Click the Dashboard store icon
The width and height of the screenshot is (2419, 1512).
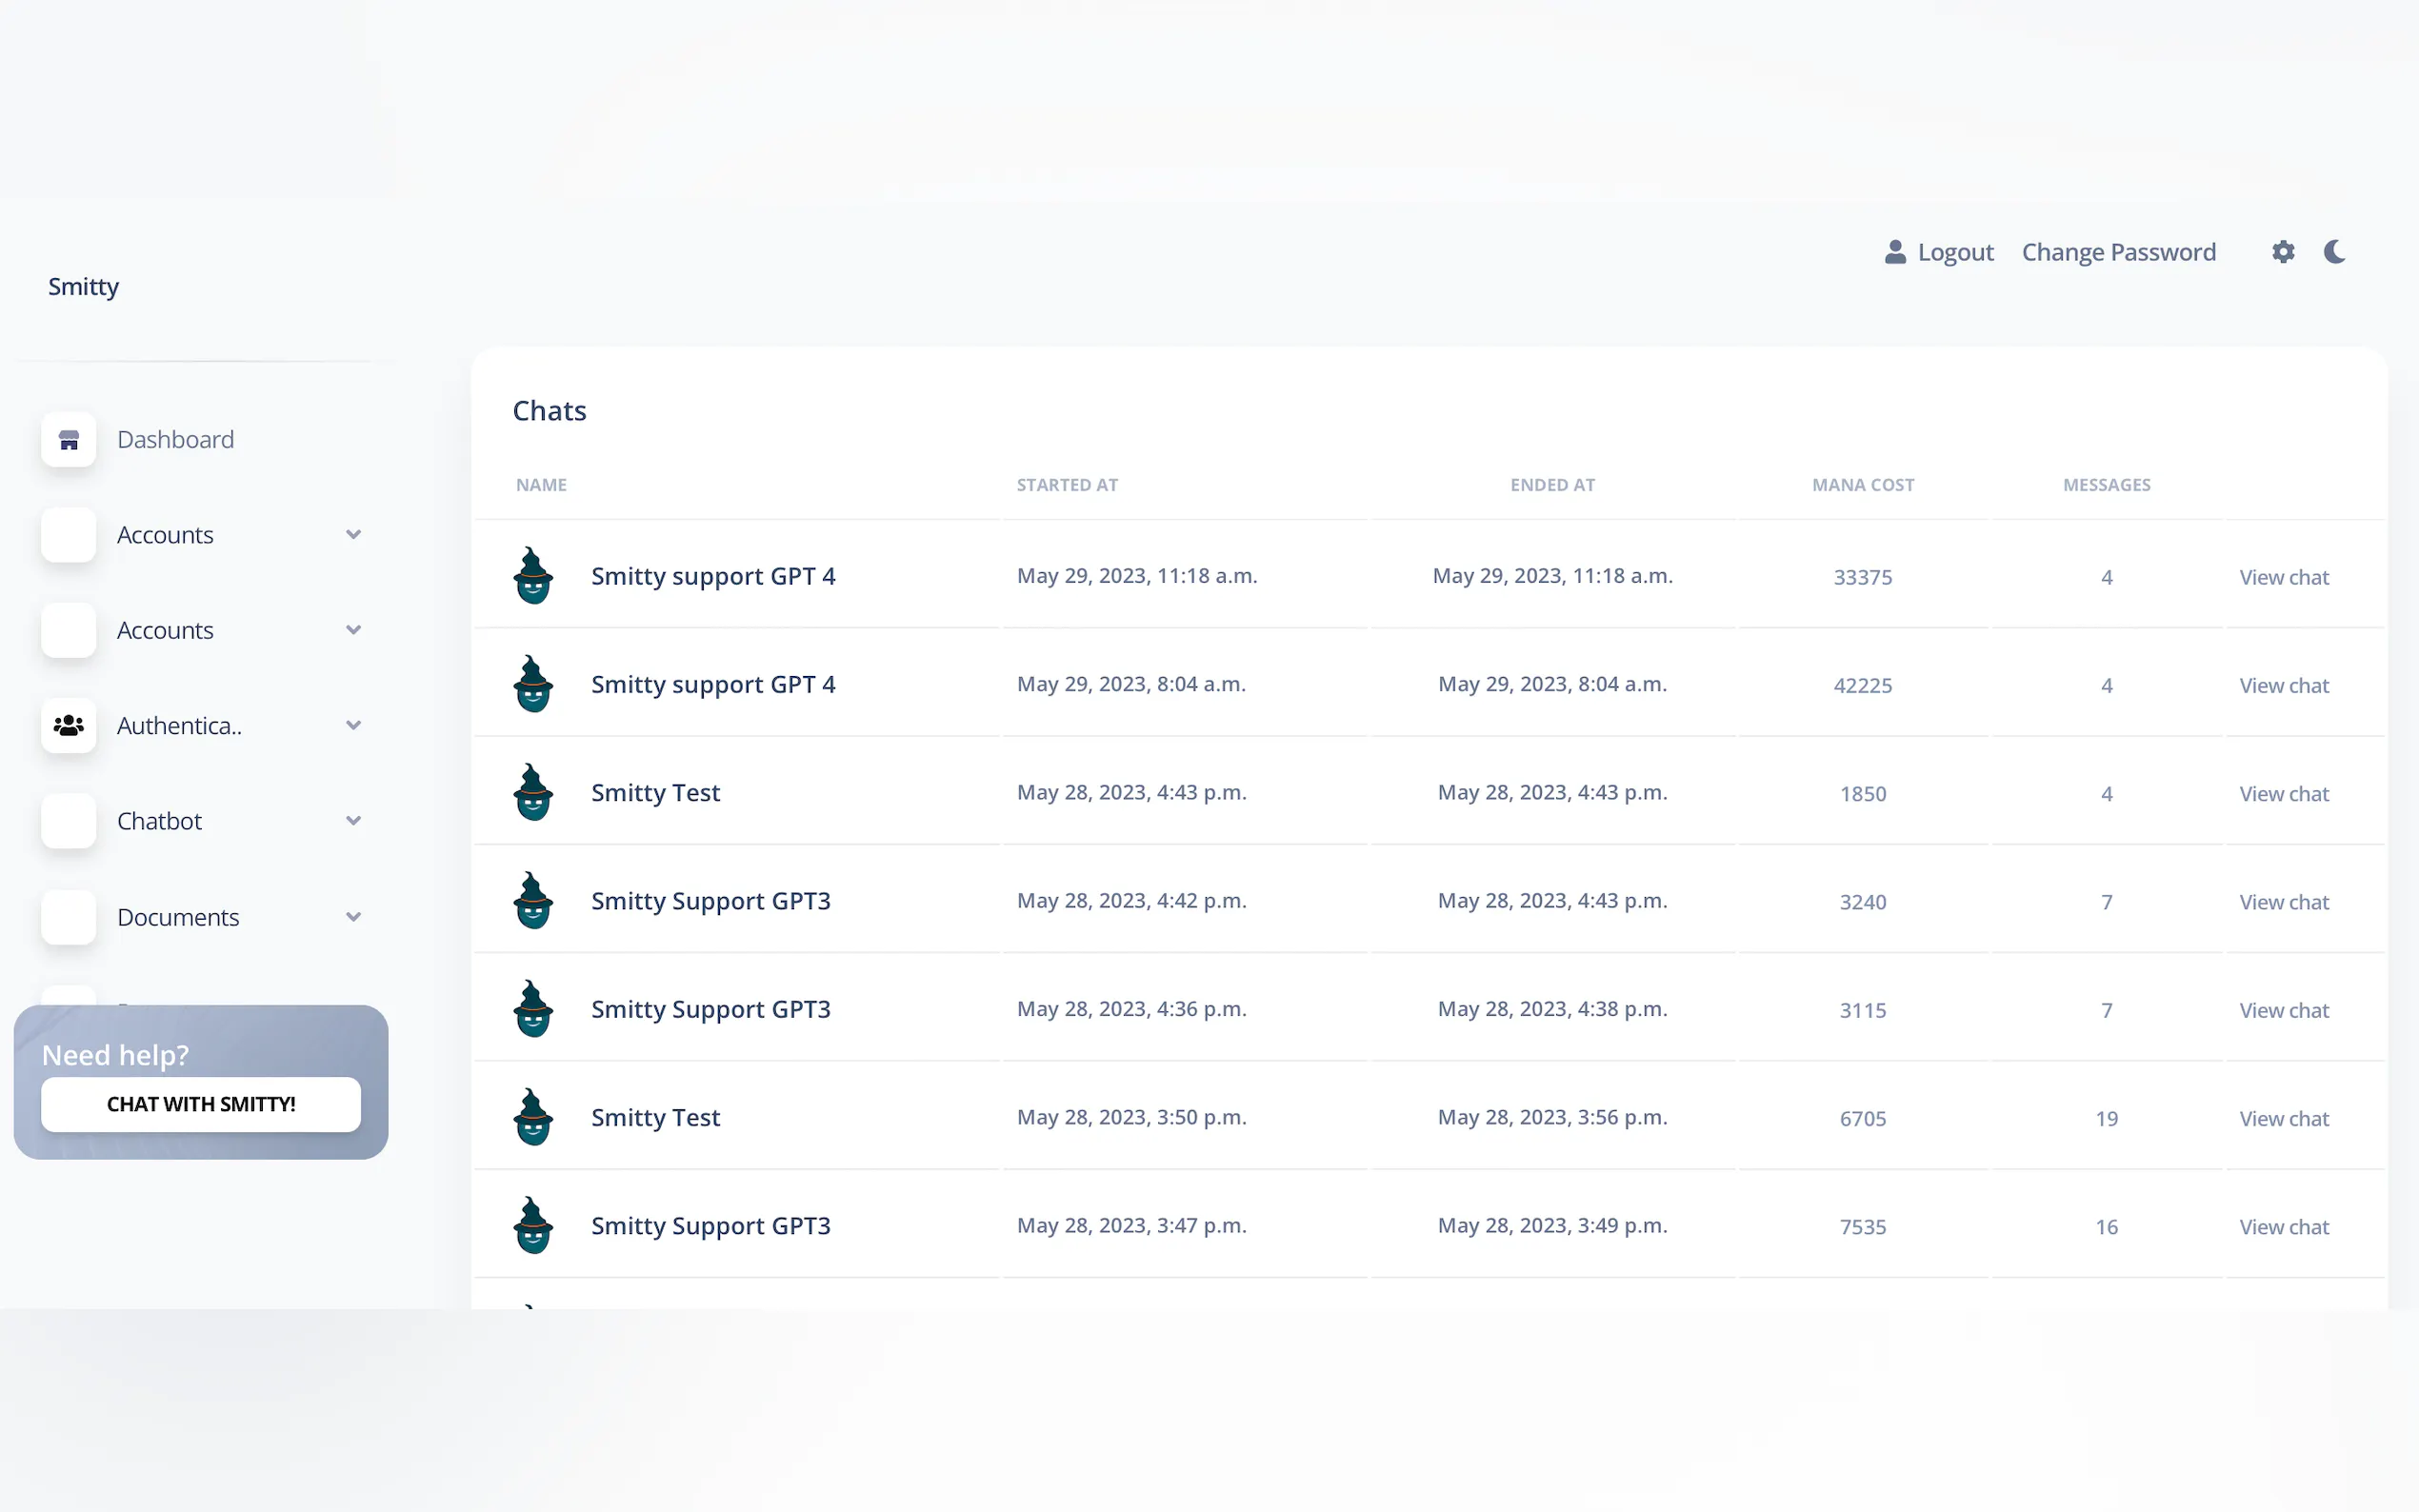click(68, 440)
